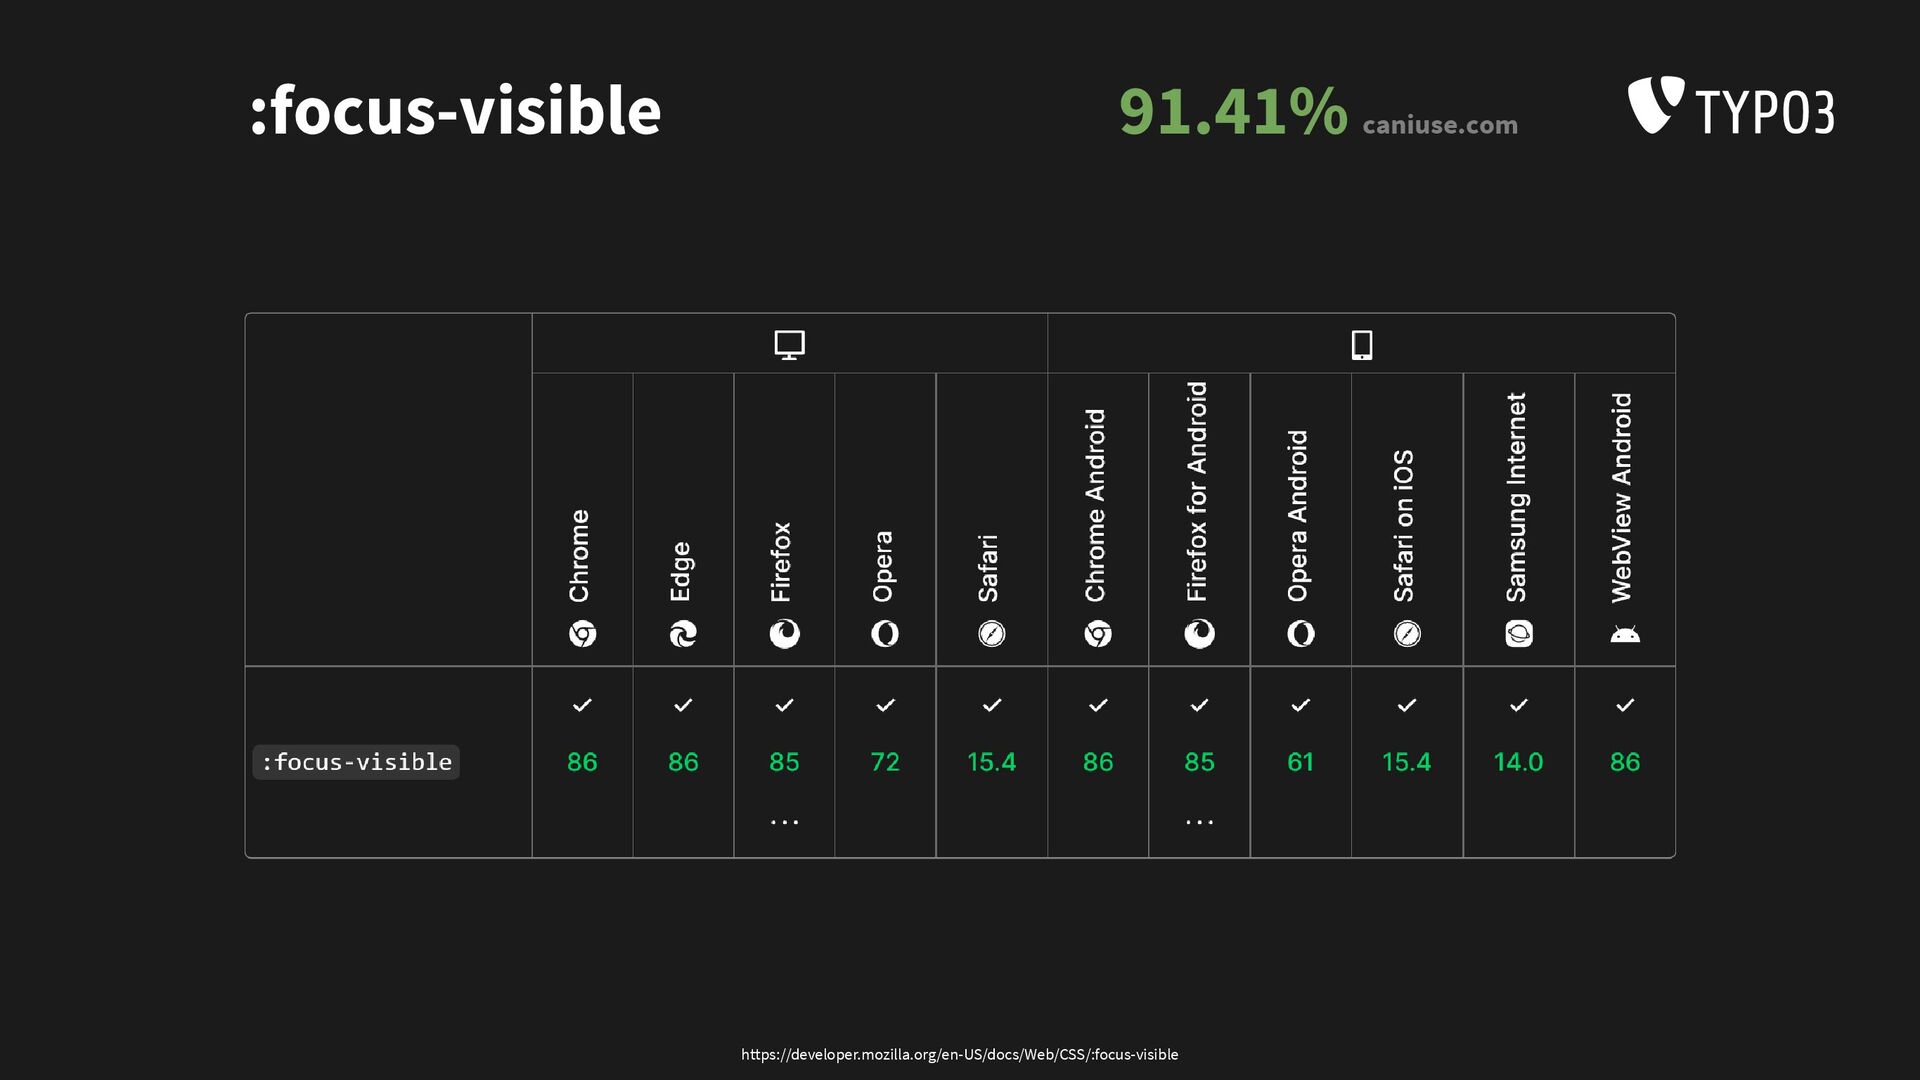Click the Edge browser icon
The image size is (1920, 1080).
point(683,634)
